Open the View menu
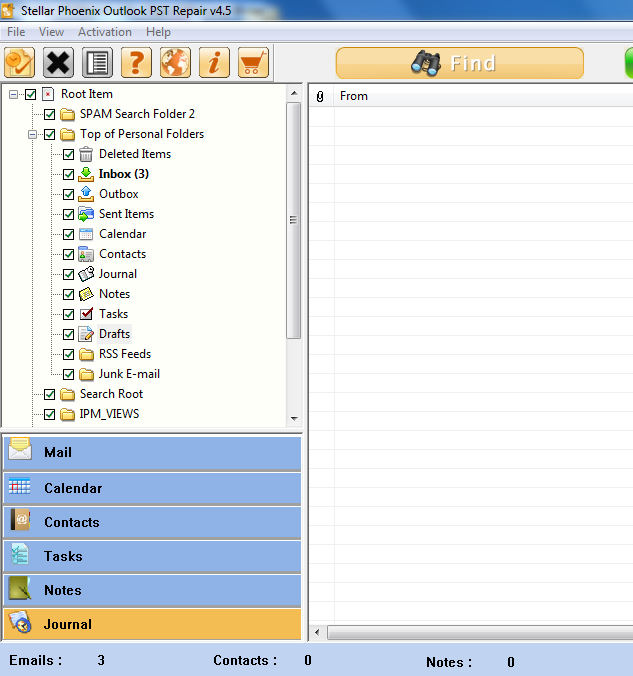Image resolution: width=633 pixels, height=676 pixels. pyautogui.click(x=51, y=32)
